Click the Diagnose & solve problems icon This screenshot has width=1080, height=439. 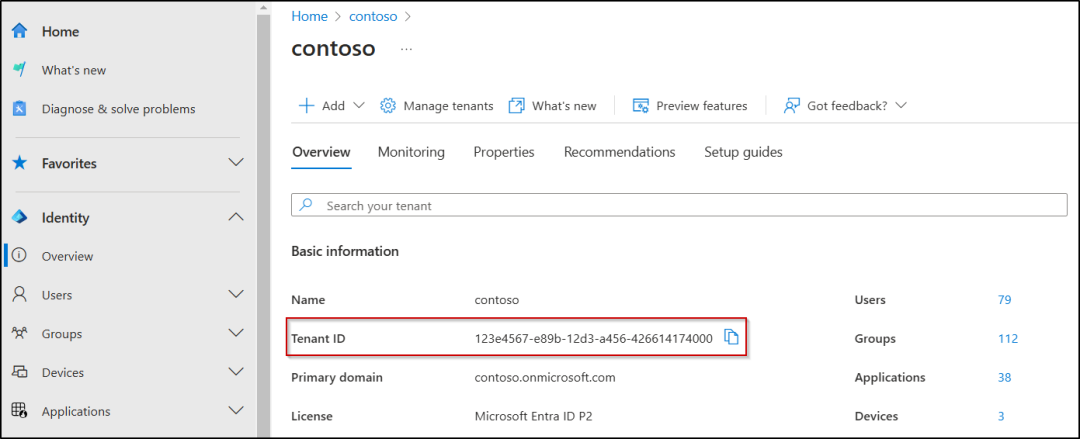point(19,109)
